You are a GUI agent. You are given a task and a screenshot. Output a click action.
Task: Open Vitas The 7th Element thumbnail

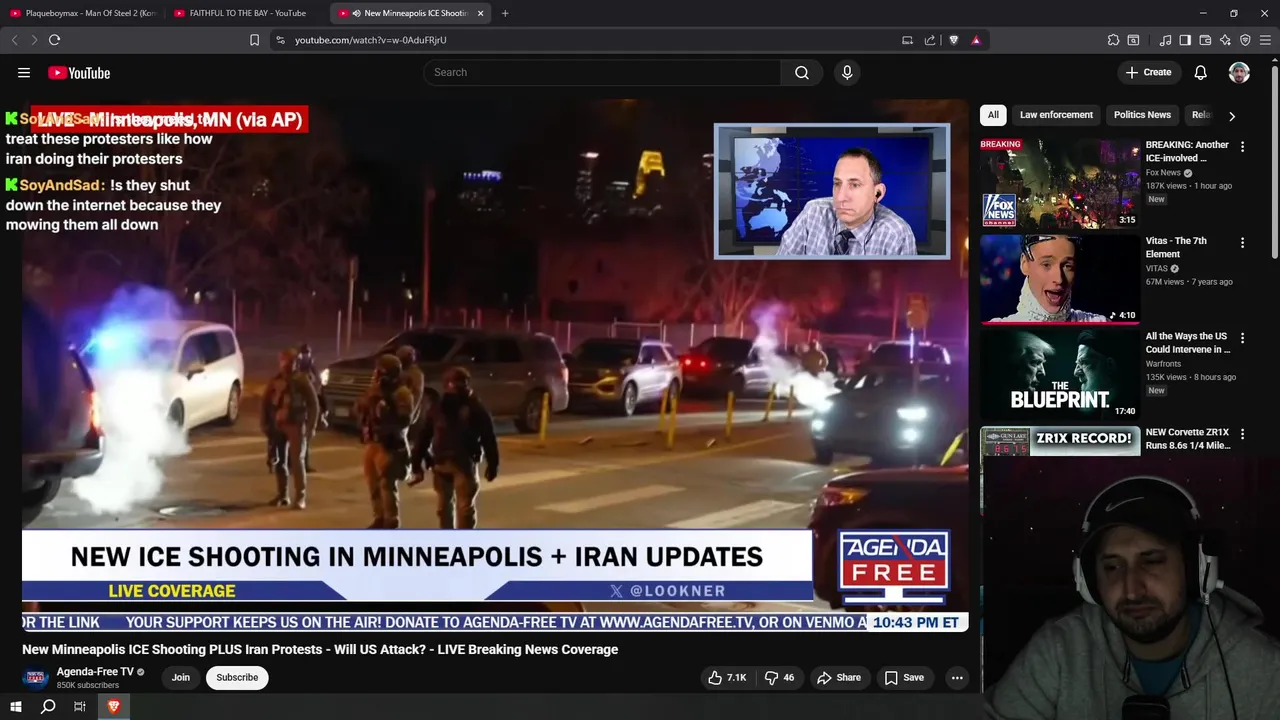tap(1060, 278)
